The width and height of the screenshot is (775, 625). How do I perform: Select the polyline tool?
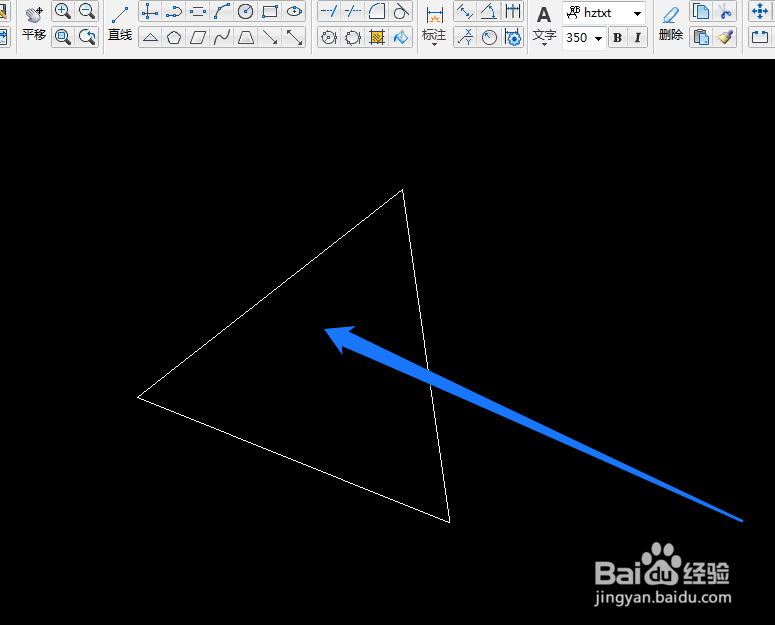pos(174,11)
